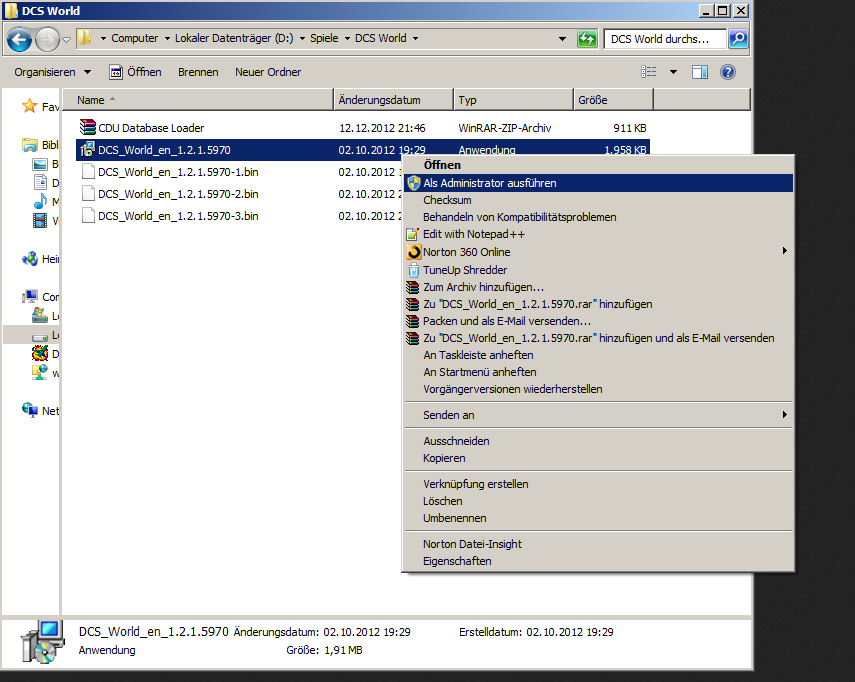The image size is (855, 682).
Task: Expand the dropdown arrow after 'Spiele' breadcrumb
Action: [347, 39]
